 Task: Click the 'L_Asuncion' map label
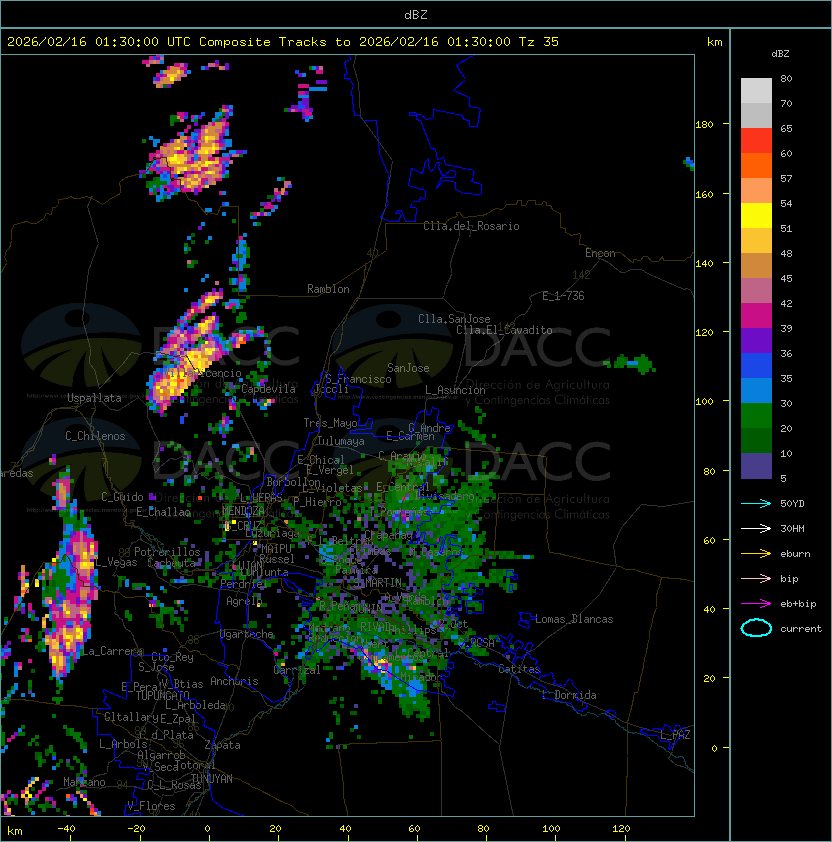coord(455,390)
